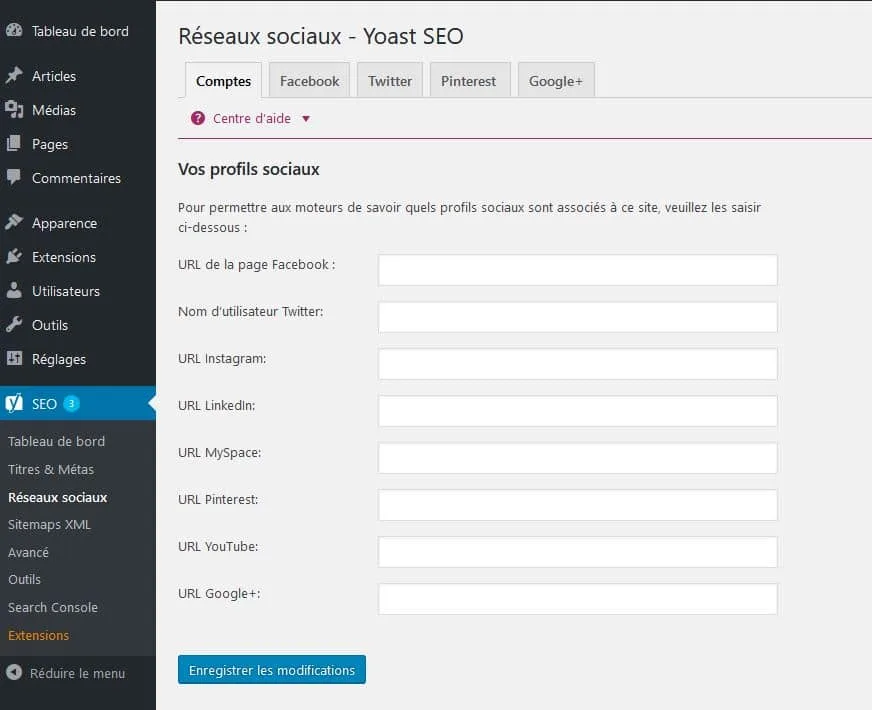Viewport: 872px width, 710px height.
Task: Click the Pages icon in sidebar
Action: coord(14,143)
